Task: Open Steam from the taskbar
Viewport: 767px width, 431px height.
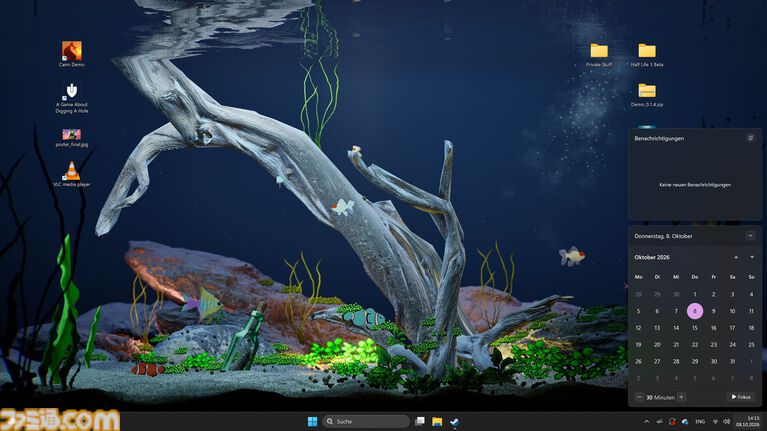Action: tap(454, 421)
